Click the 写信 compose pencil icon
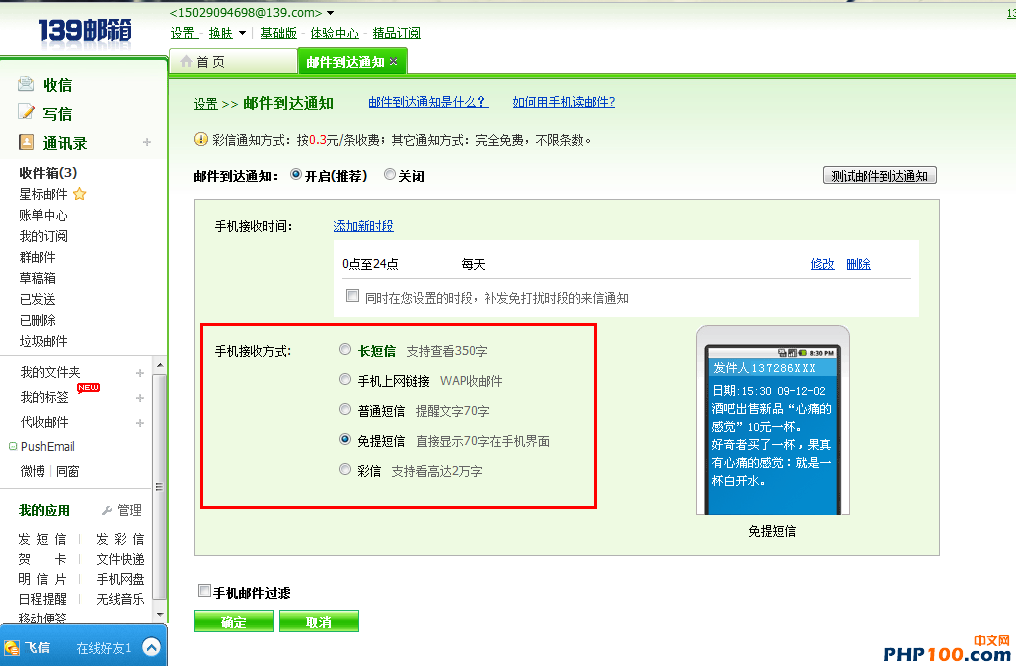1016x666 pixels. click(26, 113)
